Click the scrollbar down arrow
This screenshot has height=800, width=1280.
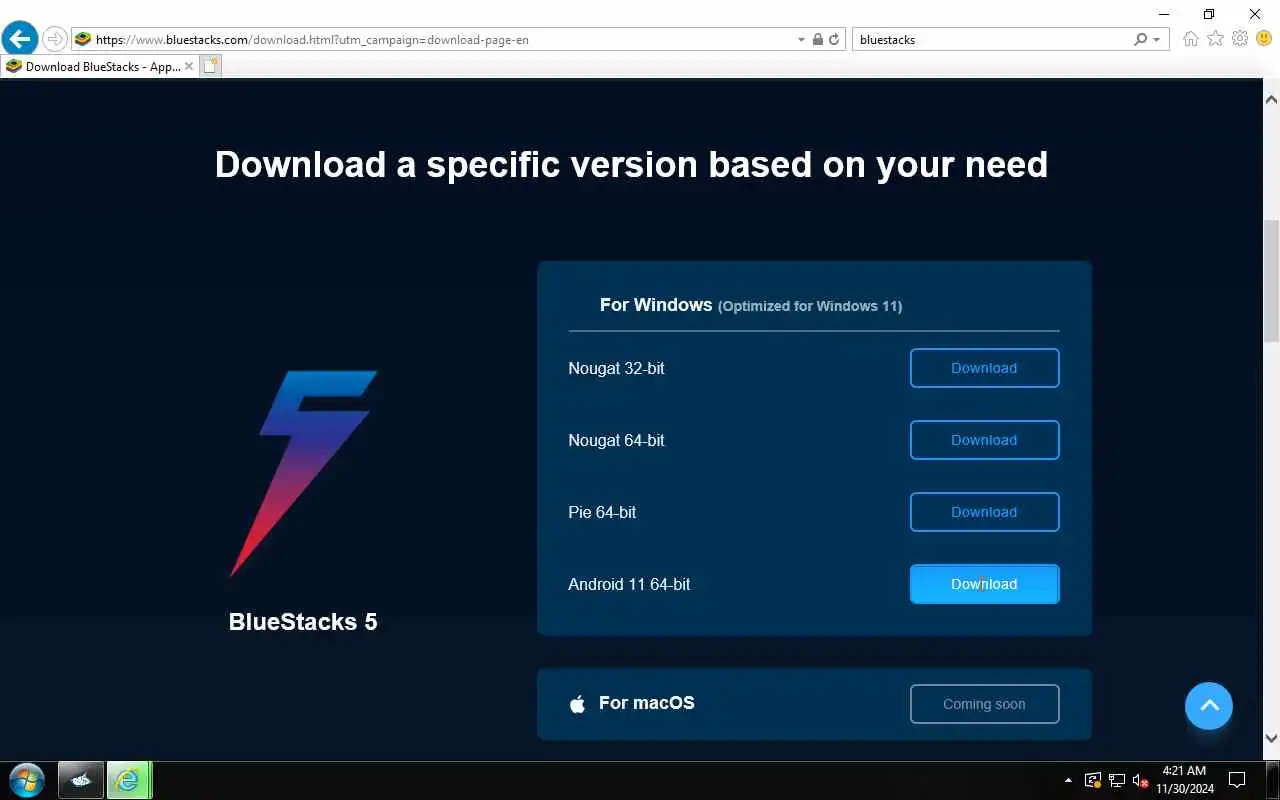[1271, 738]
